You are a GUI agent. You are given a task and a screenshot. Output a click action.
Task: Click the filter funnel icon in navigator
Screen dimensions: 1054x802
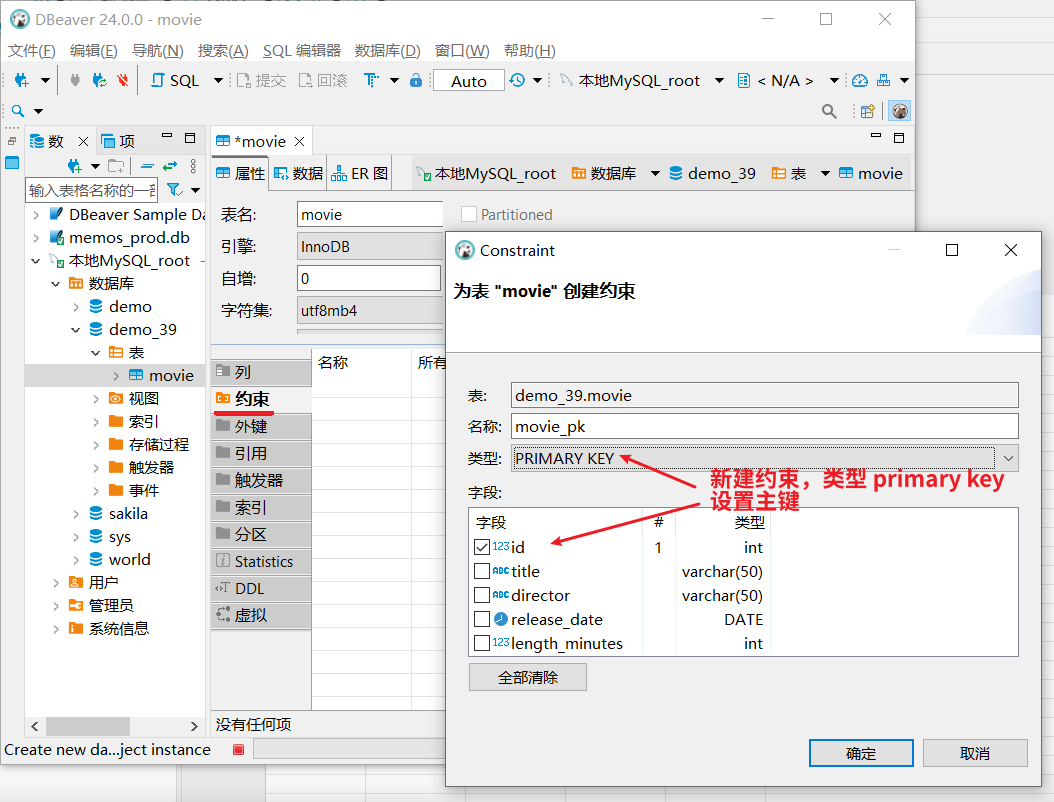[x=175, y=190]
